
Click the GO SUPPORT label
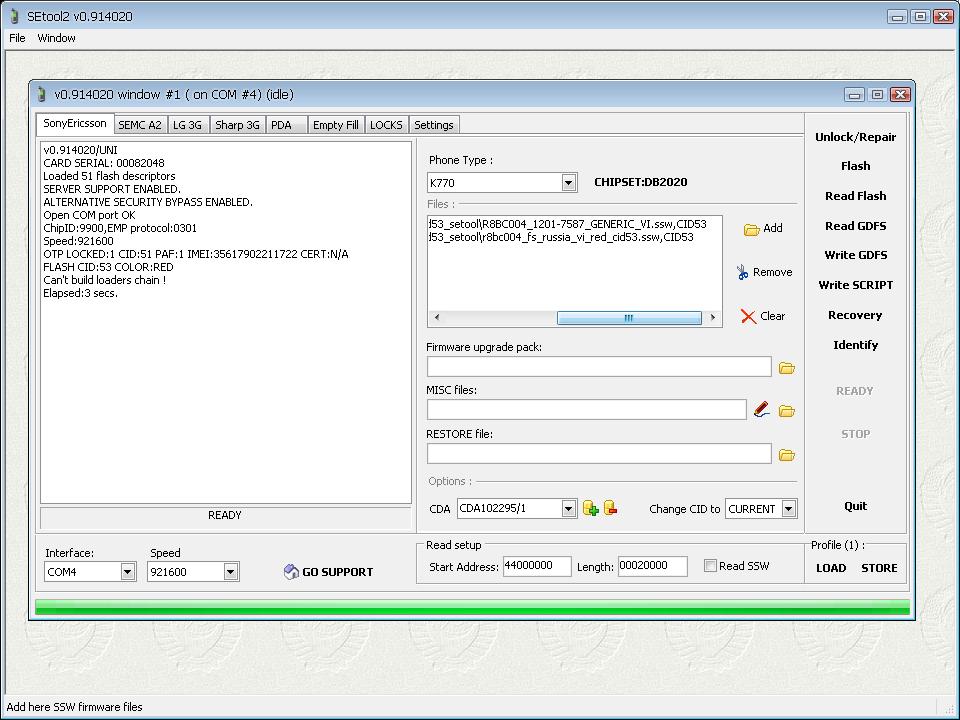click(x=337, y=572)
